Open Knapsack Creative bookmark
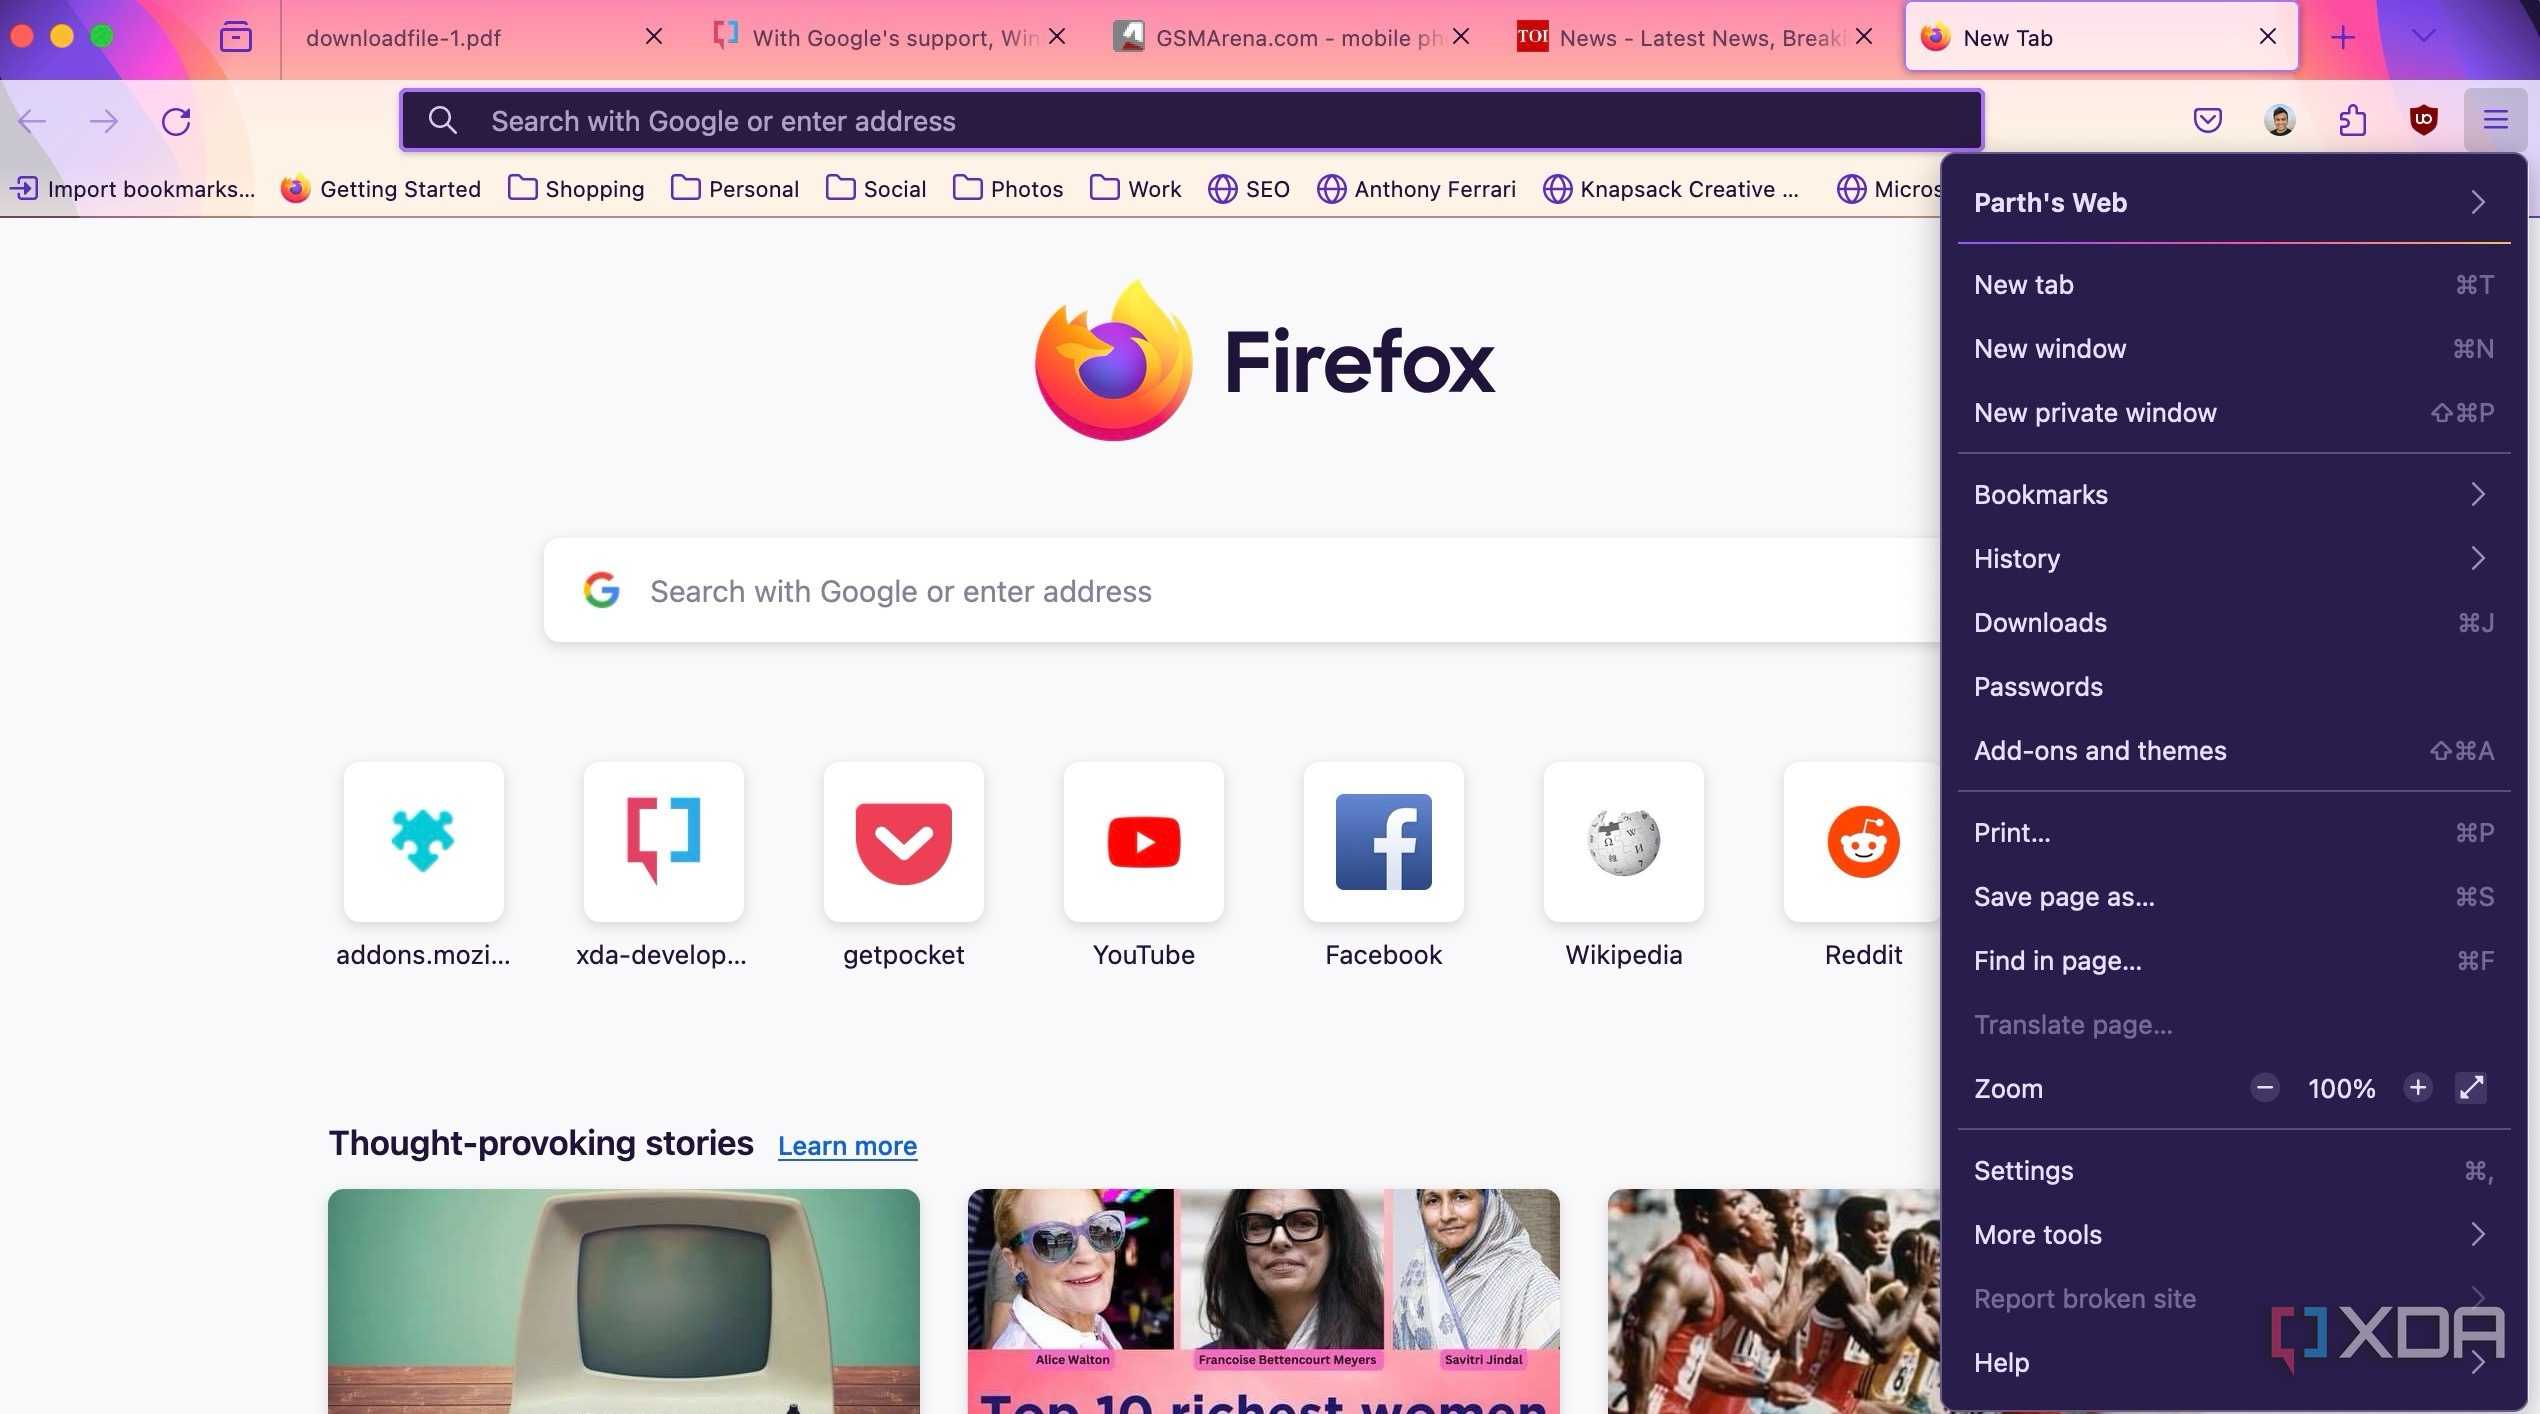 point(1671,189)
